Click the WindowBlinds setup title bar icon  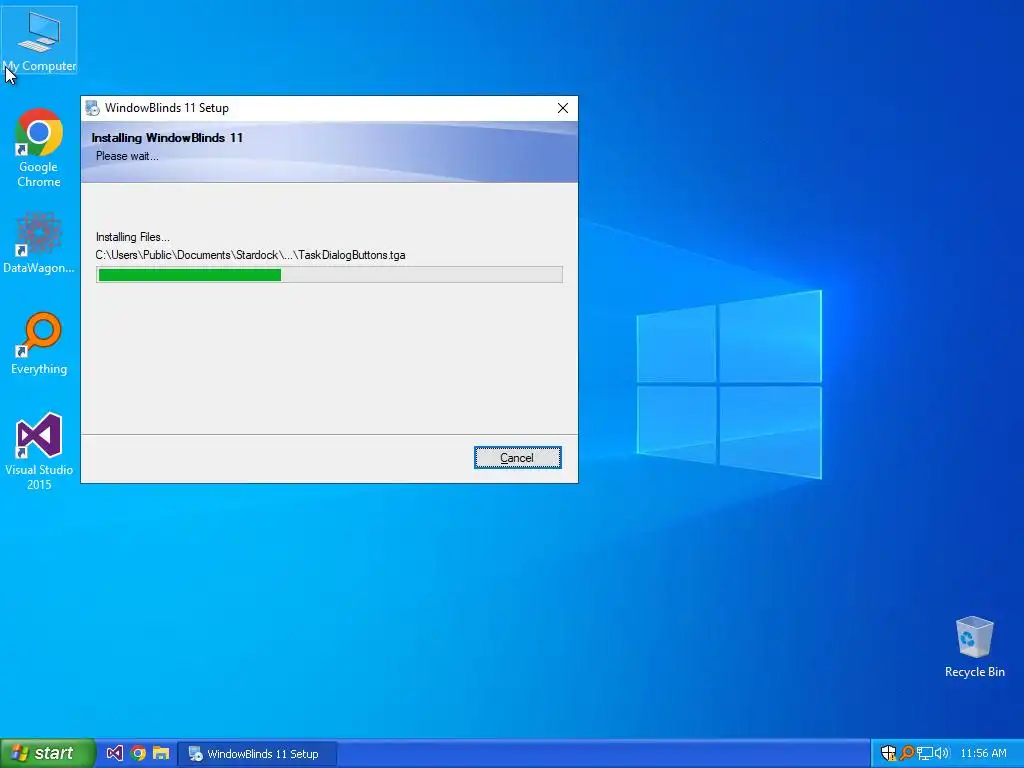coord(93,108)
